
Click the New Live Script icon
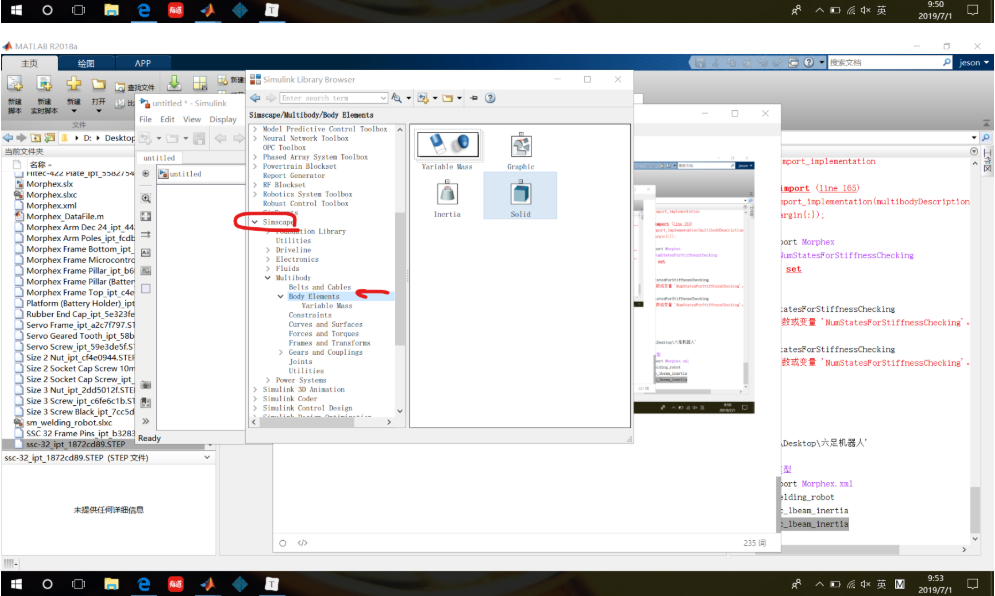[x=44, y=83]
